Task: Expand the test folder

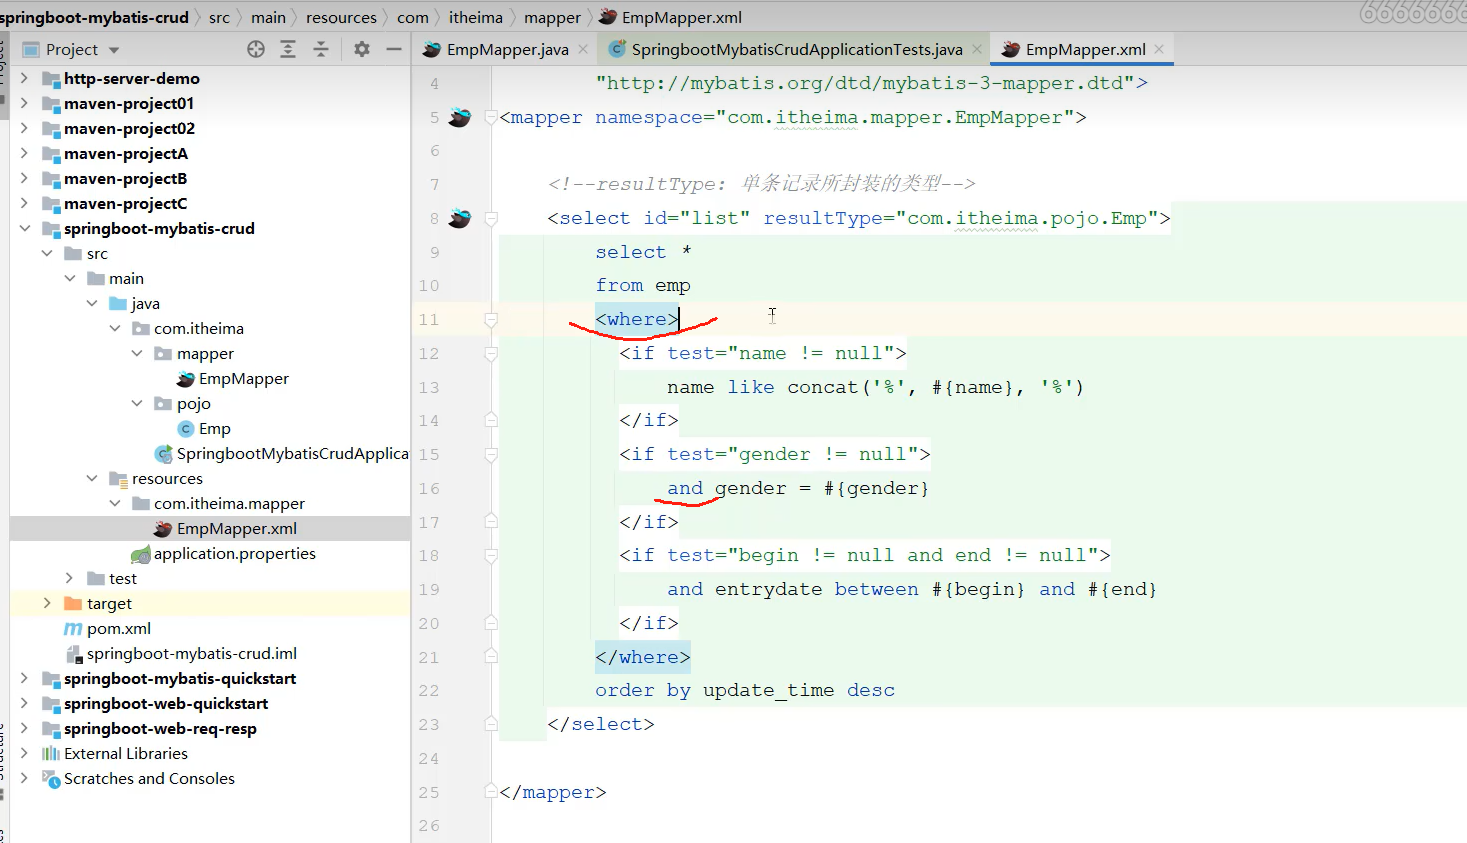Action: pos(69,578)
